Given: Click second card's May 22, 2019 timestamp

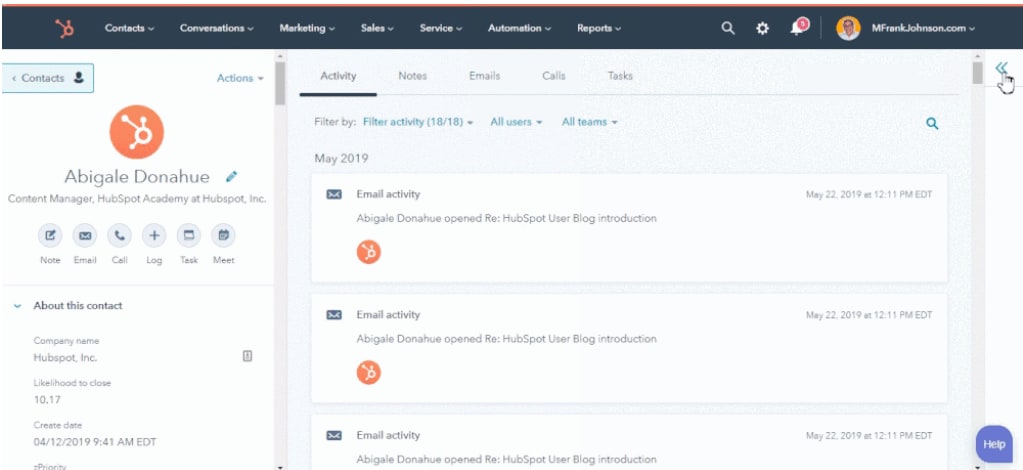Looking at the screenshot, I should click(x=869, y=315).
